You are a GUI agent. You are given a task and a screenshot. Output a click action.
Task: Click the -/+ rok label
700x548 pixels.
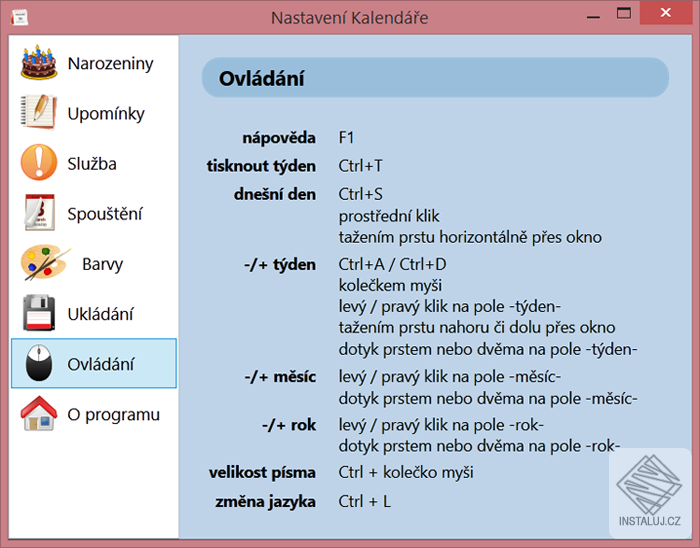pos(289,425)
